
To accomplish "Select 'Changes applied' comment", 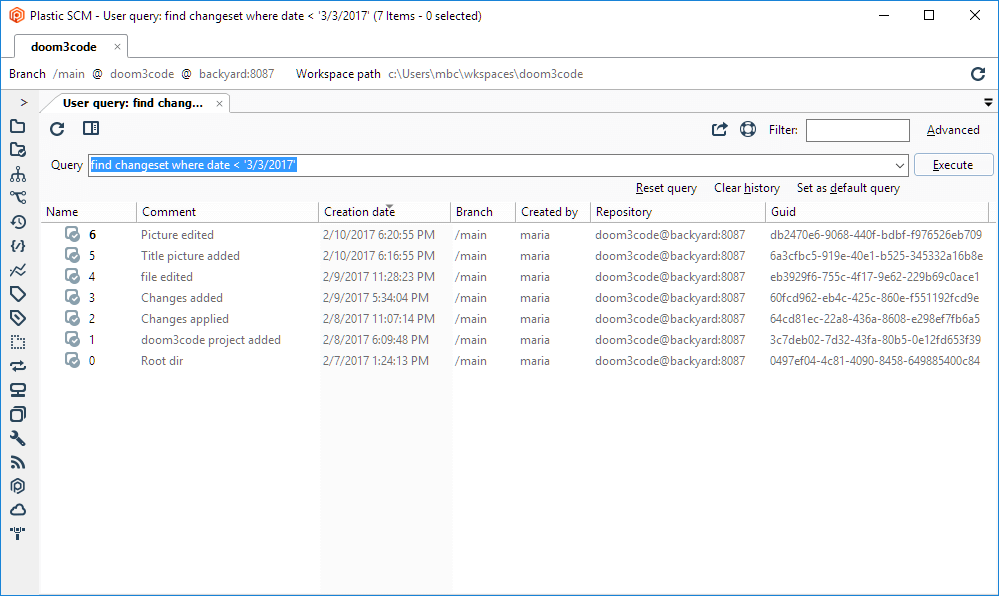I will click(185, 319).
